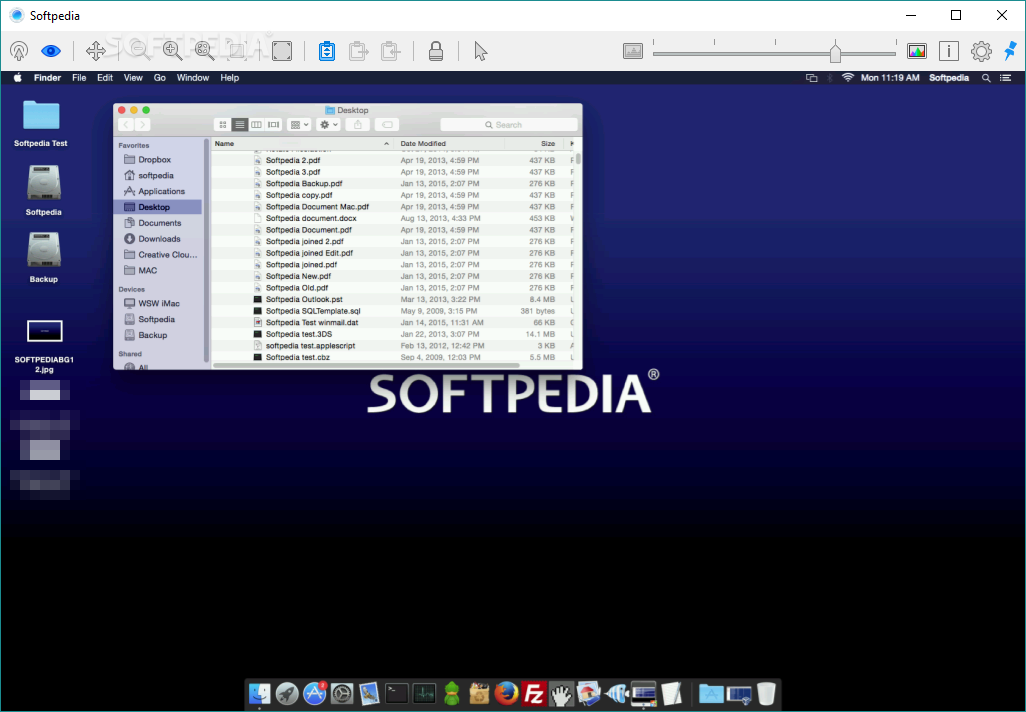Click the Finder file list vertical scrollbar
1026x712 pixels.
(x=578, y=159)
